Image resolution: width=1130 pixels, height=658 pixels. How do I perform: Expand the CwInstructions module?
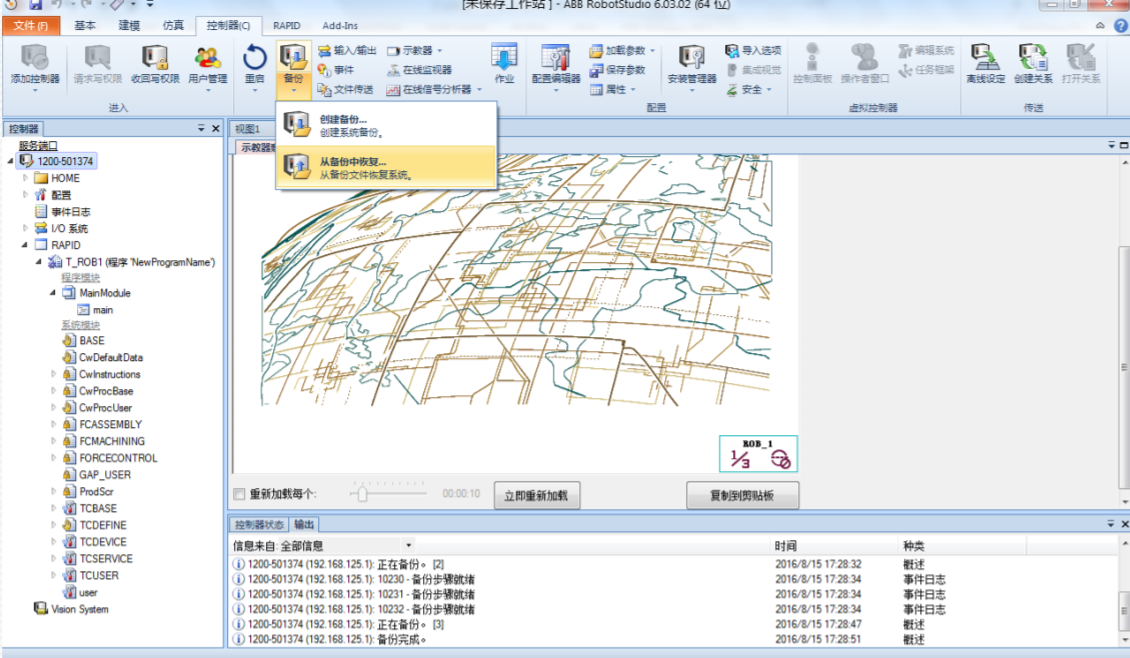[53, 374]
